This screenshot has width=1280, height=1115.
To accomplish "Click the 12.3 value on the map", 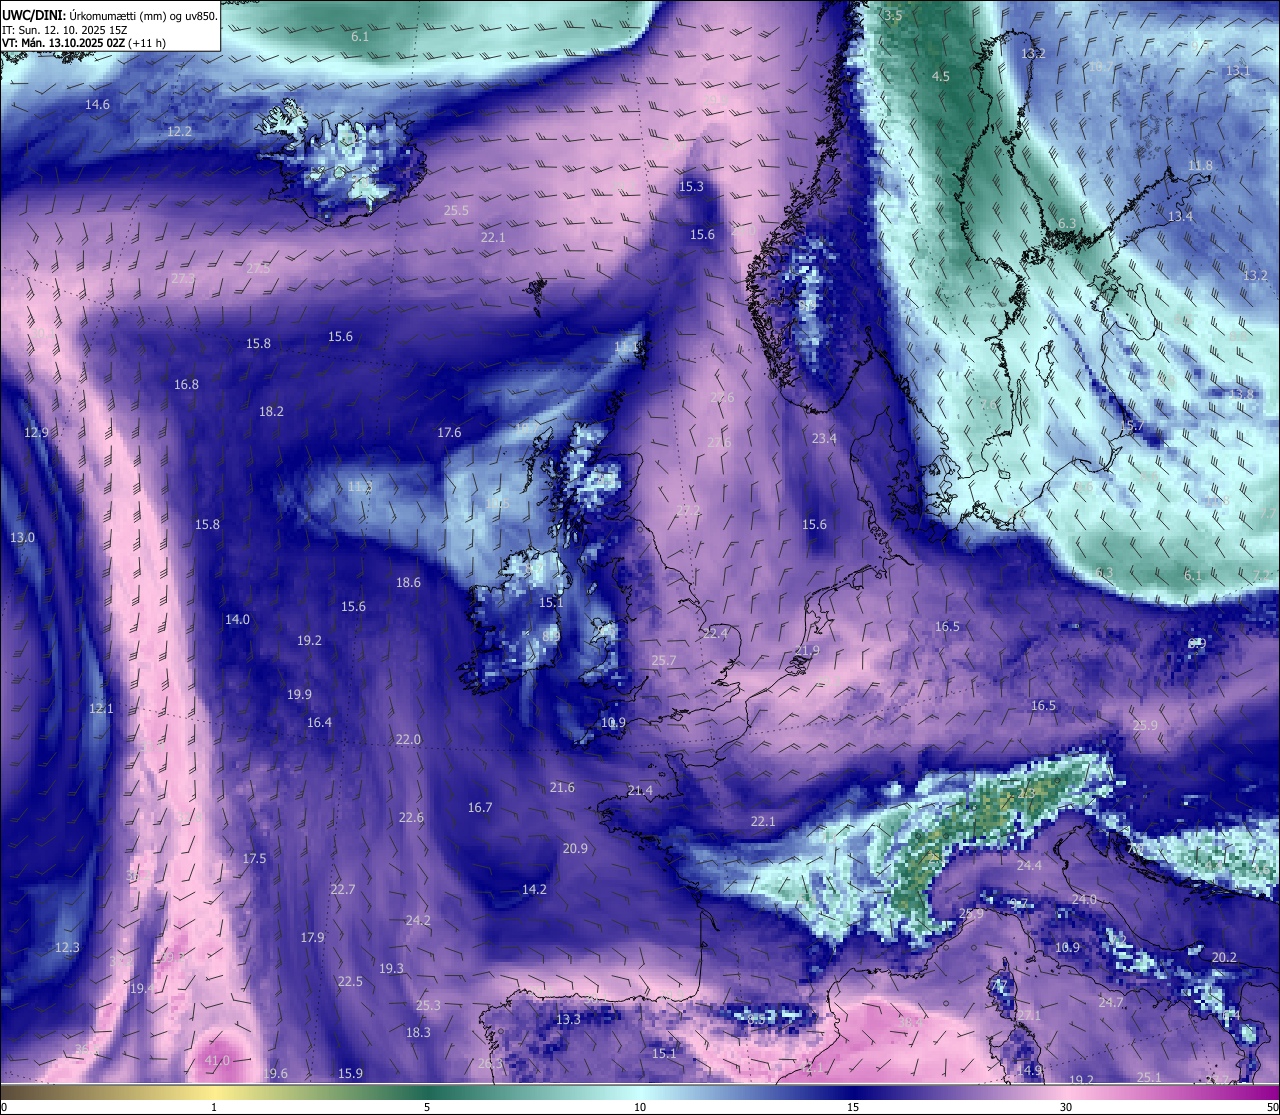I will point(67,947).
